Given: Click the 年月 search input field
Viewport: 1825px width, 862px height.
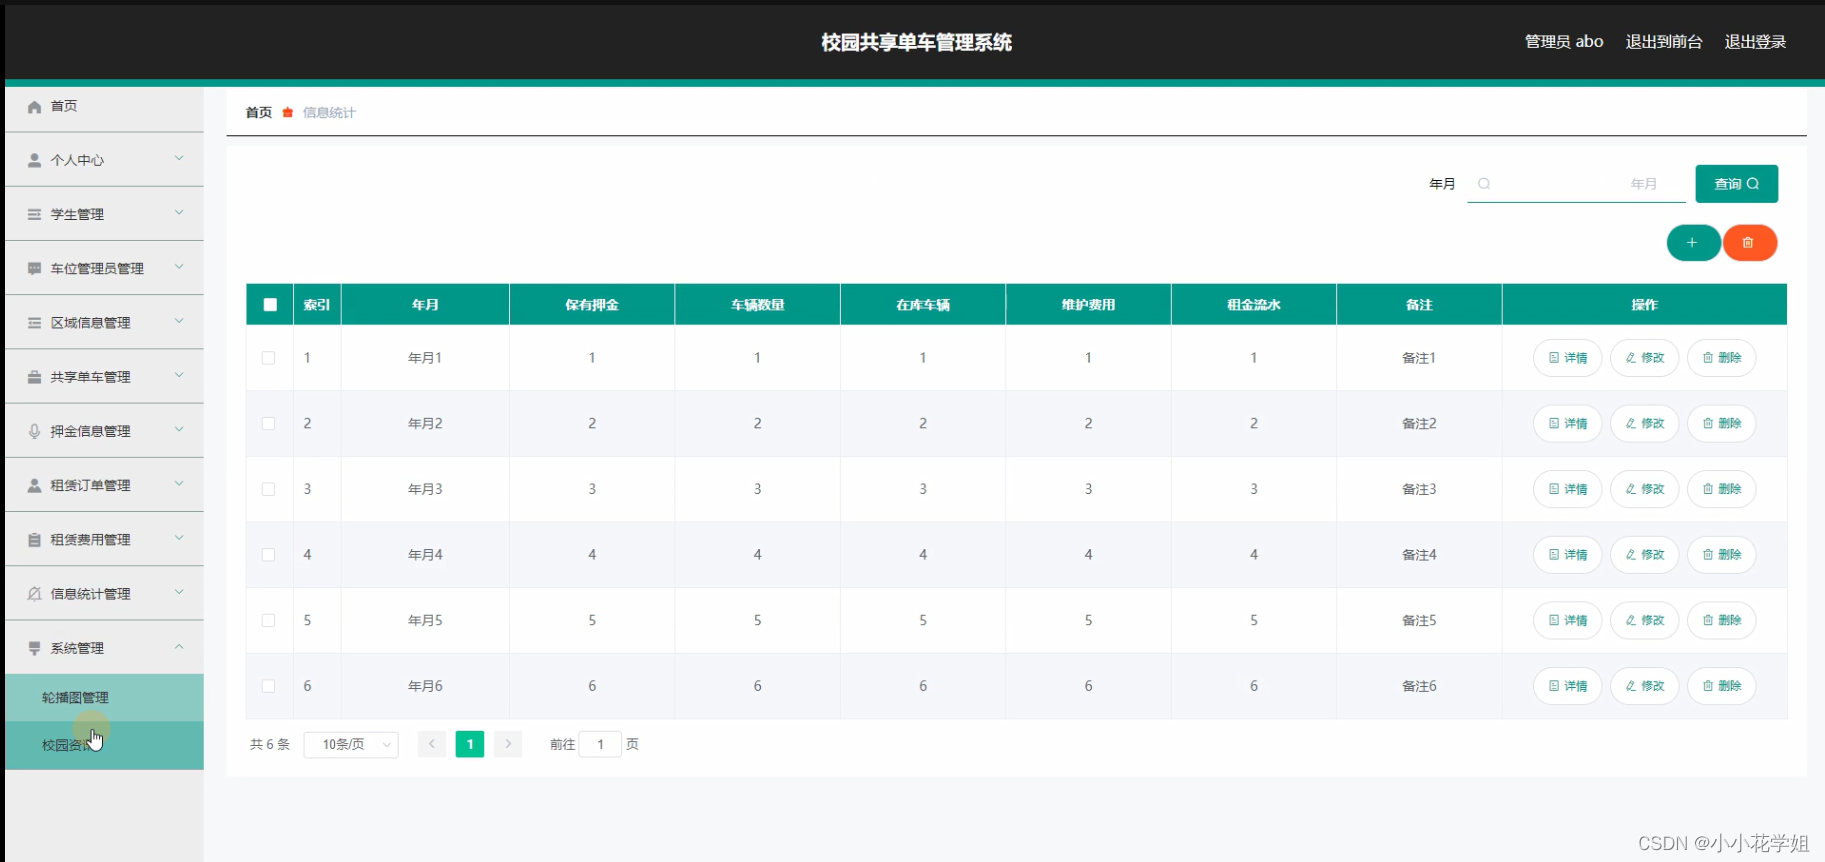Looking at the screenshot, I should [1577, 184].
